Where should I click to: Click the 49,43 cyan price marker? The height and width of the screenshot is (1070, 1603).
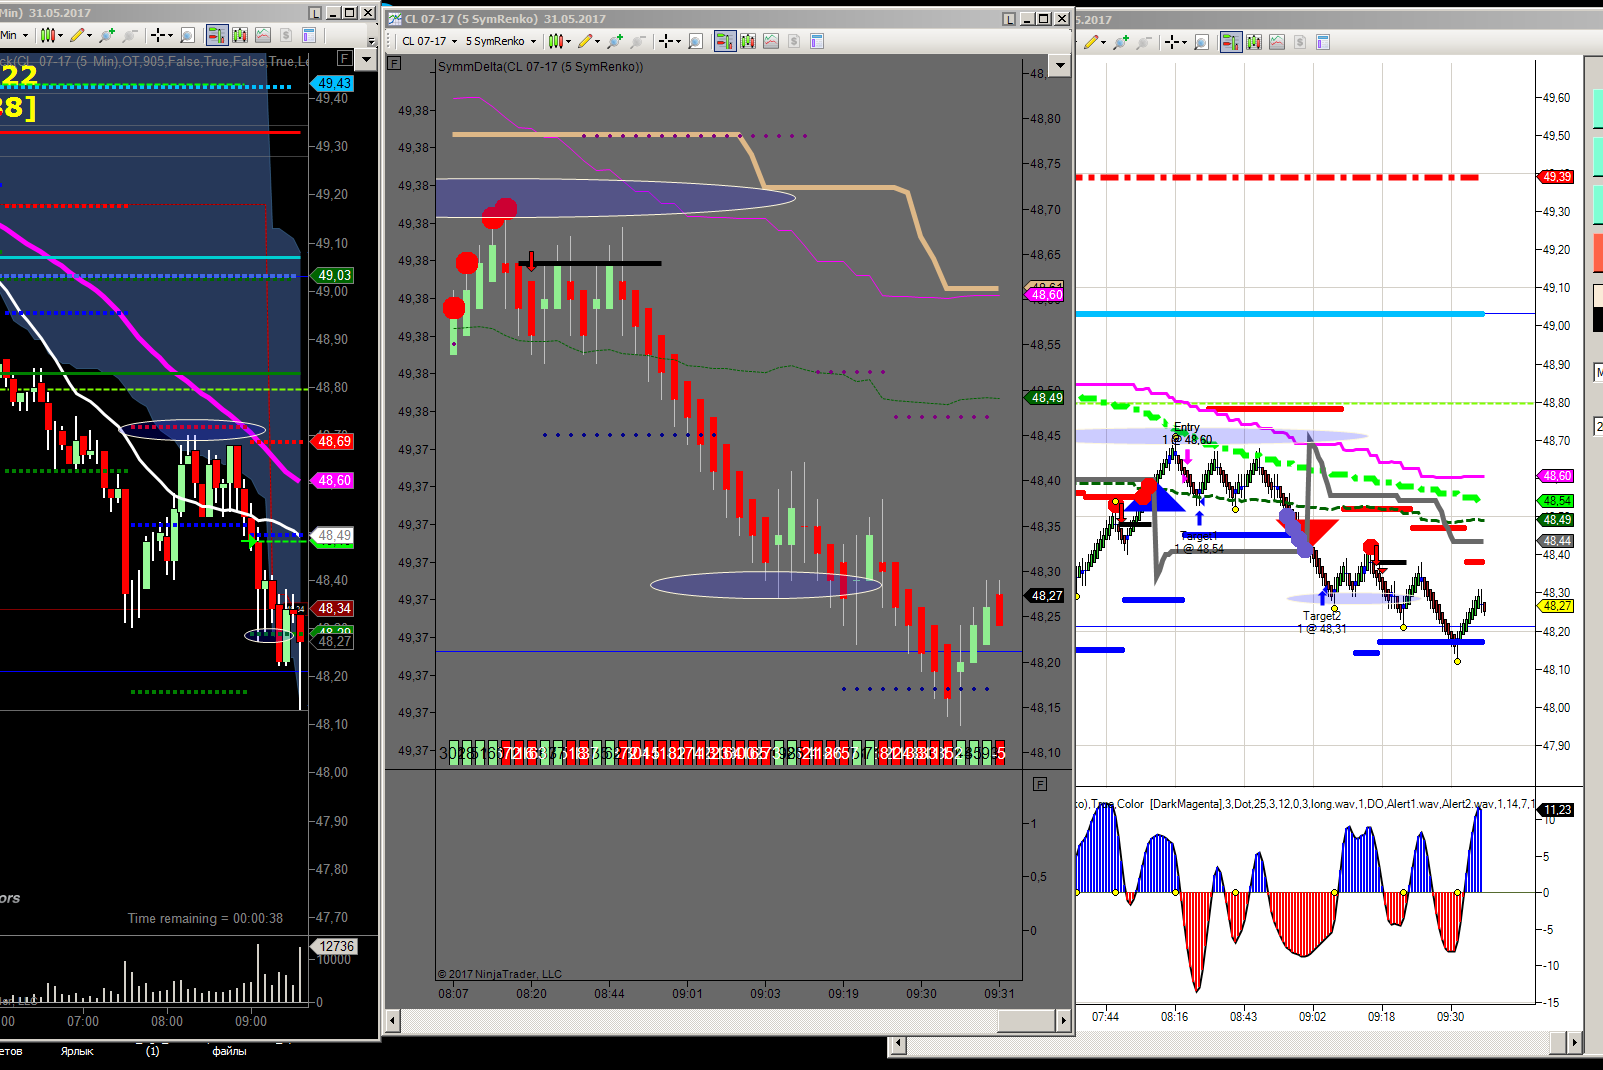click(x=334, y=84)
